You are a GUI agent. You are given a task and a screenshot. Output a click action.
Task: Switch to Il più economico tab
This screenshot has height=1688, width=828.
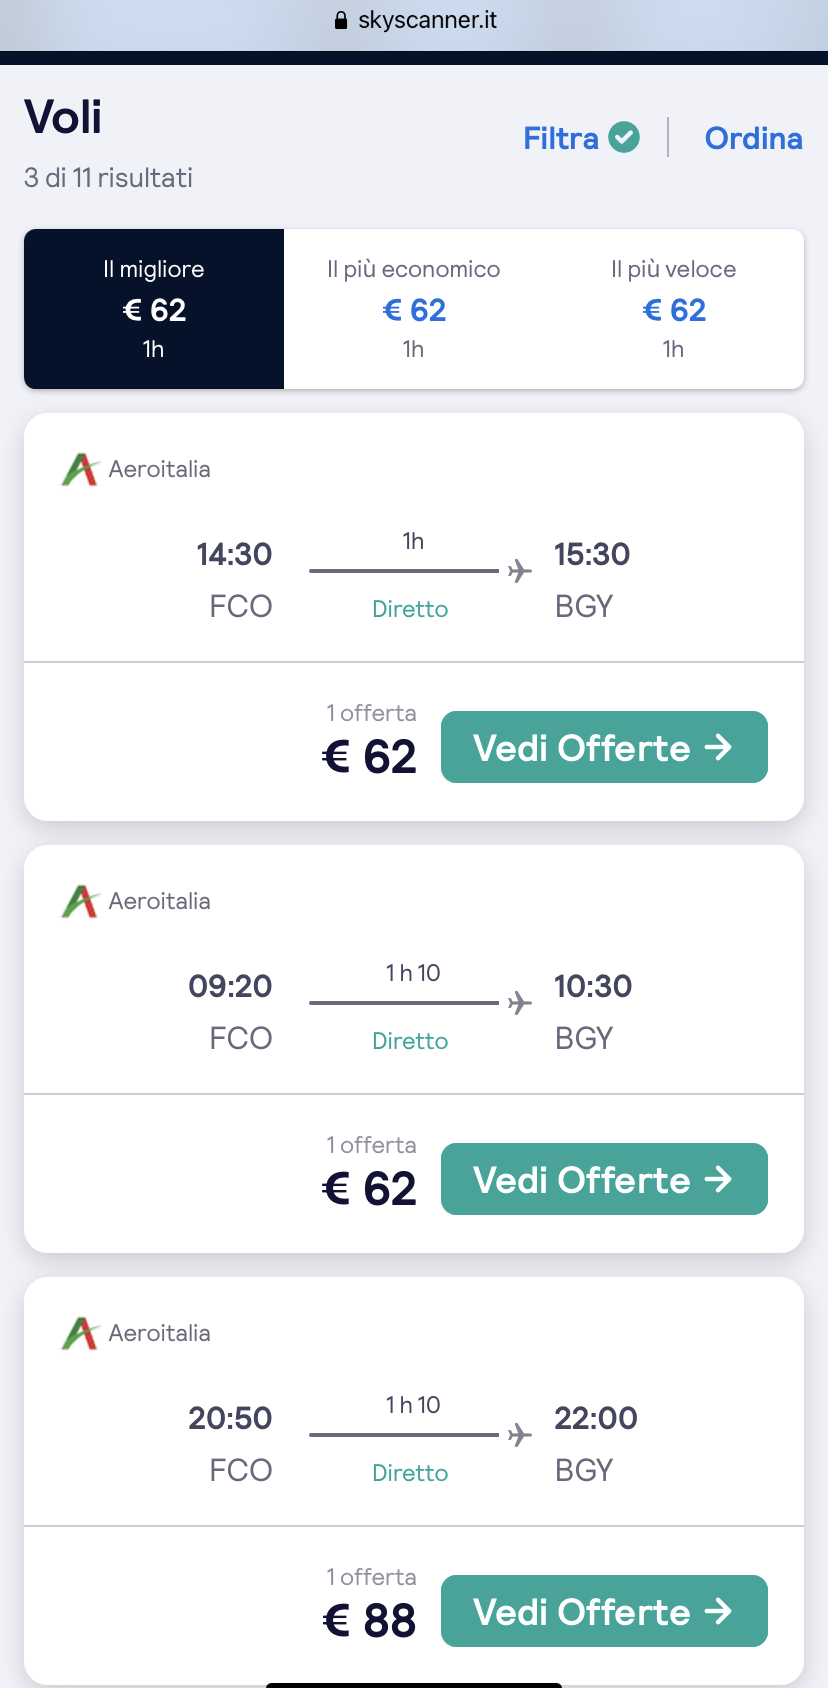coord(414,309)
